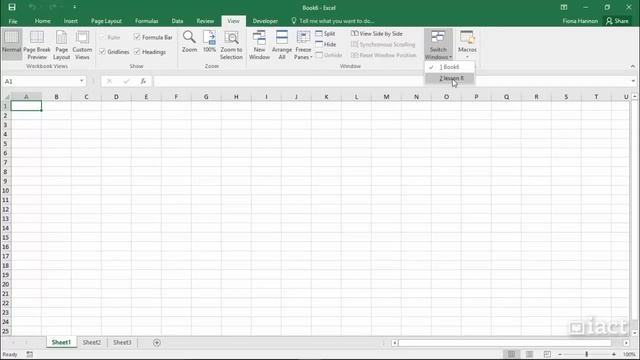Click View Side by Side
Image resolution: width=640 pixels, height=360 pixels.
pos(377,33)
